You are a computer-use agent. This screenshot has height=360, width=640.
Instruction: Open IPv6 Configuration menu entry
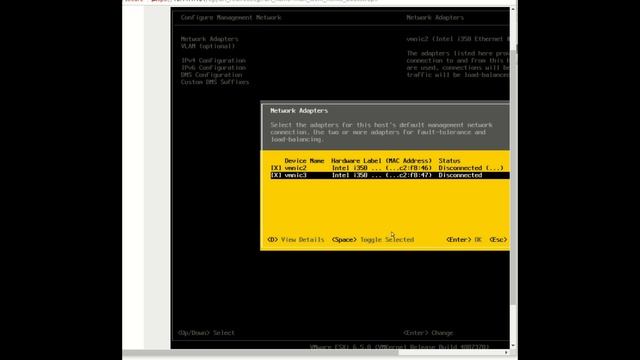tap(213, 68)
